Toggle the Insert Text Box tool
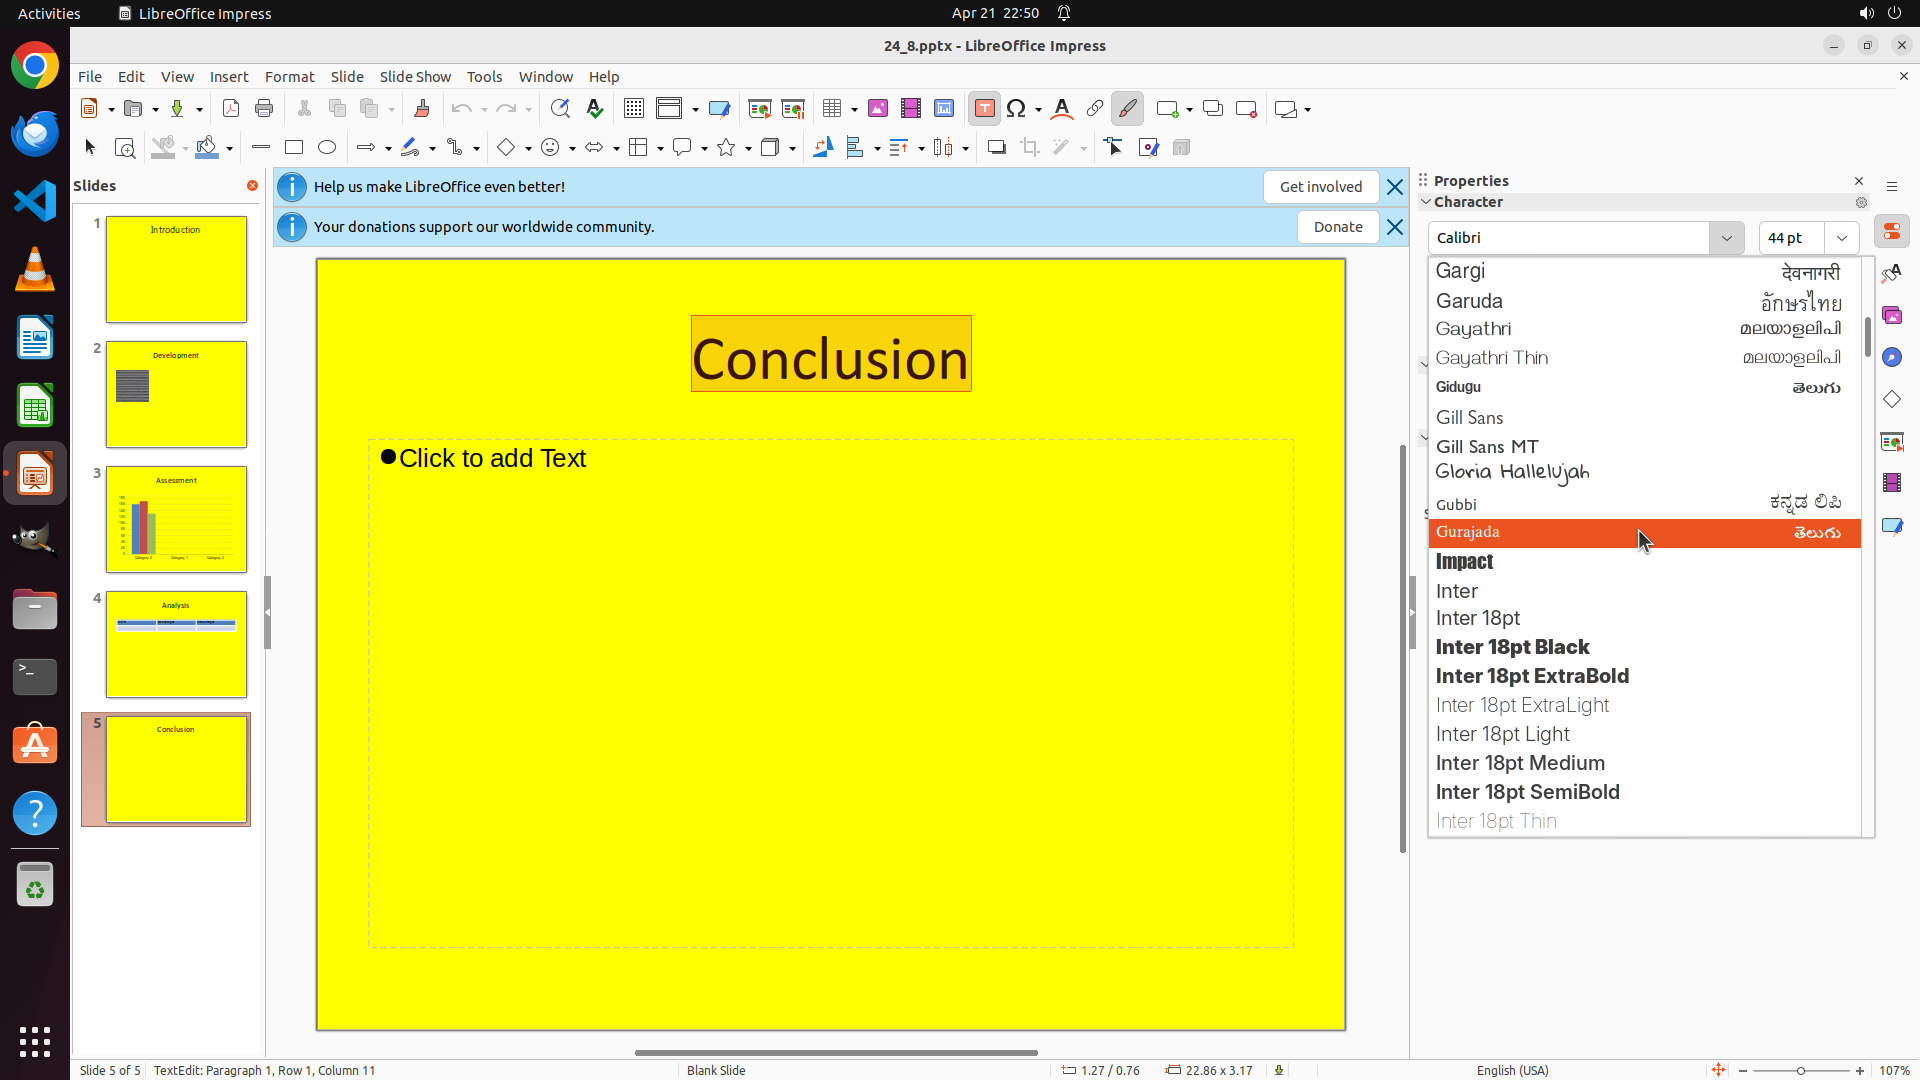1920x1080 pixels. pos(984,109)
